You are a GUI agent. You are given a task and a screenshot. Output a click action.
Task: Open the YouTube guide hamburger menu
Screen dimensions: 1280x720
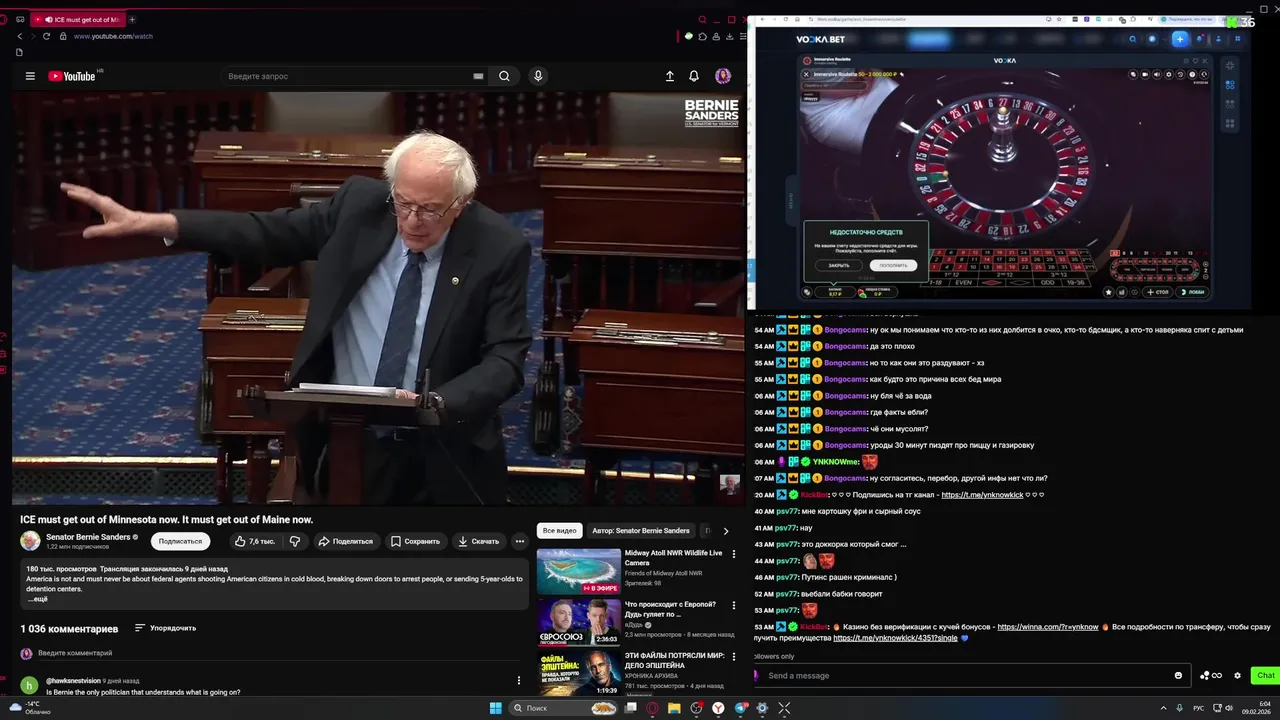point(30,76)
